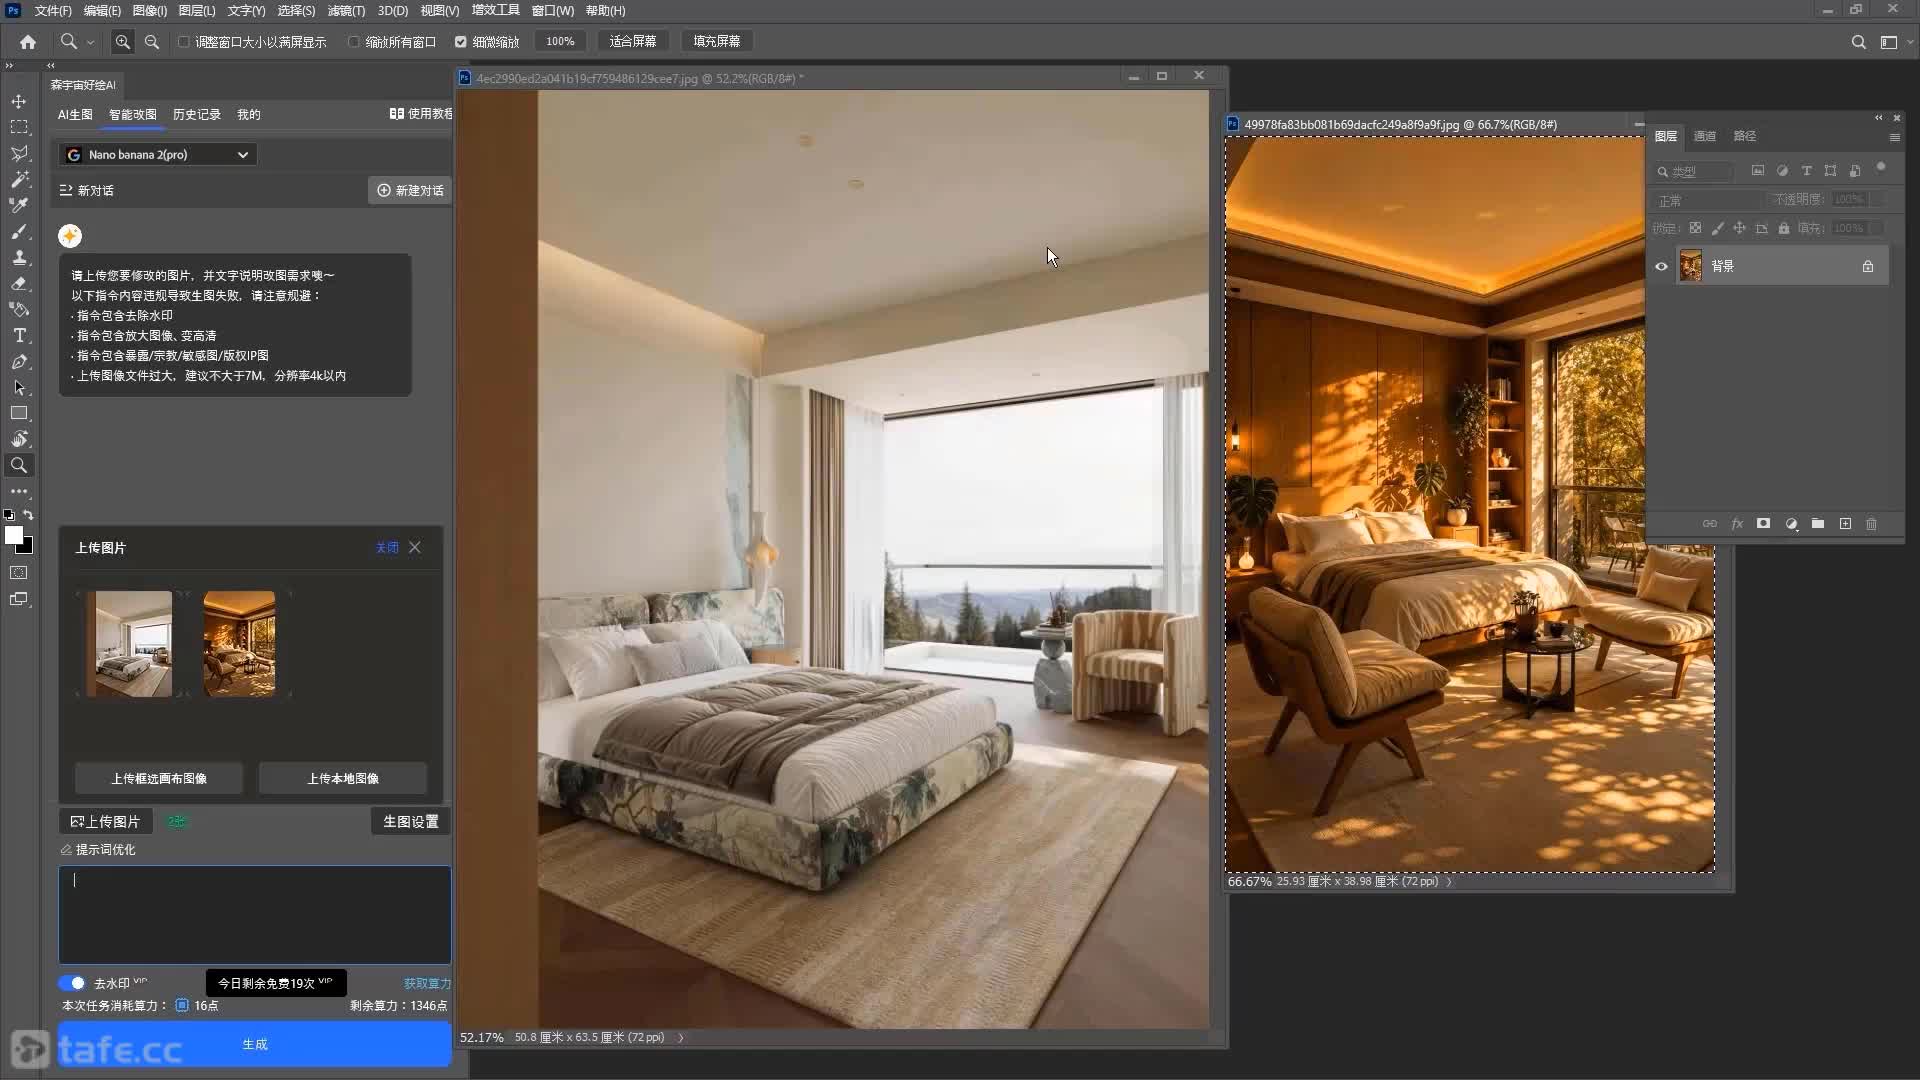The height and width of the screenshot is (1080, 1920).
Task: Open the 滤镜(T) menu
Action: click(346, 11)
